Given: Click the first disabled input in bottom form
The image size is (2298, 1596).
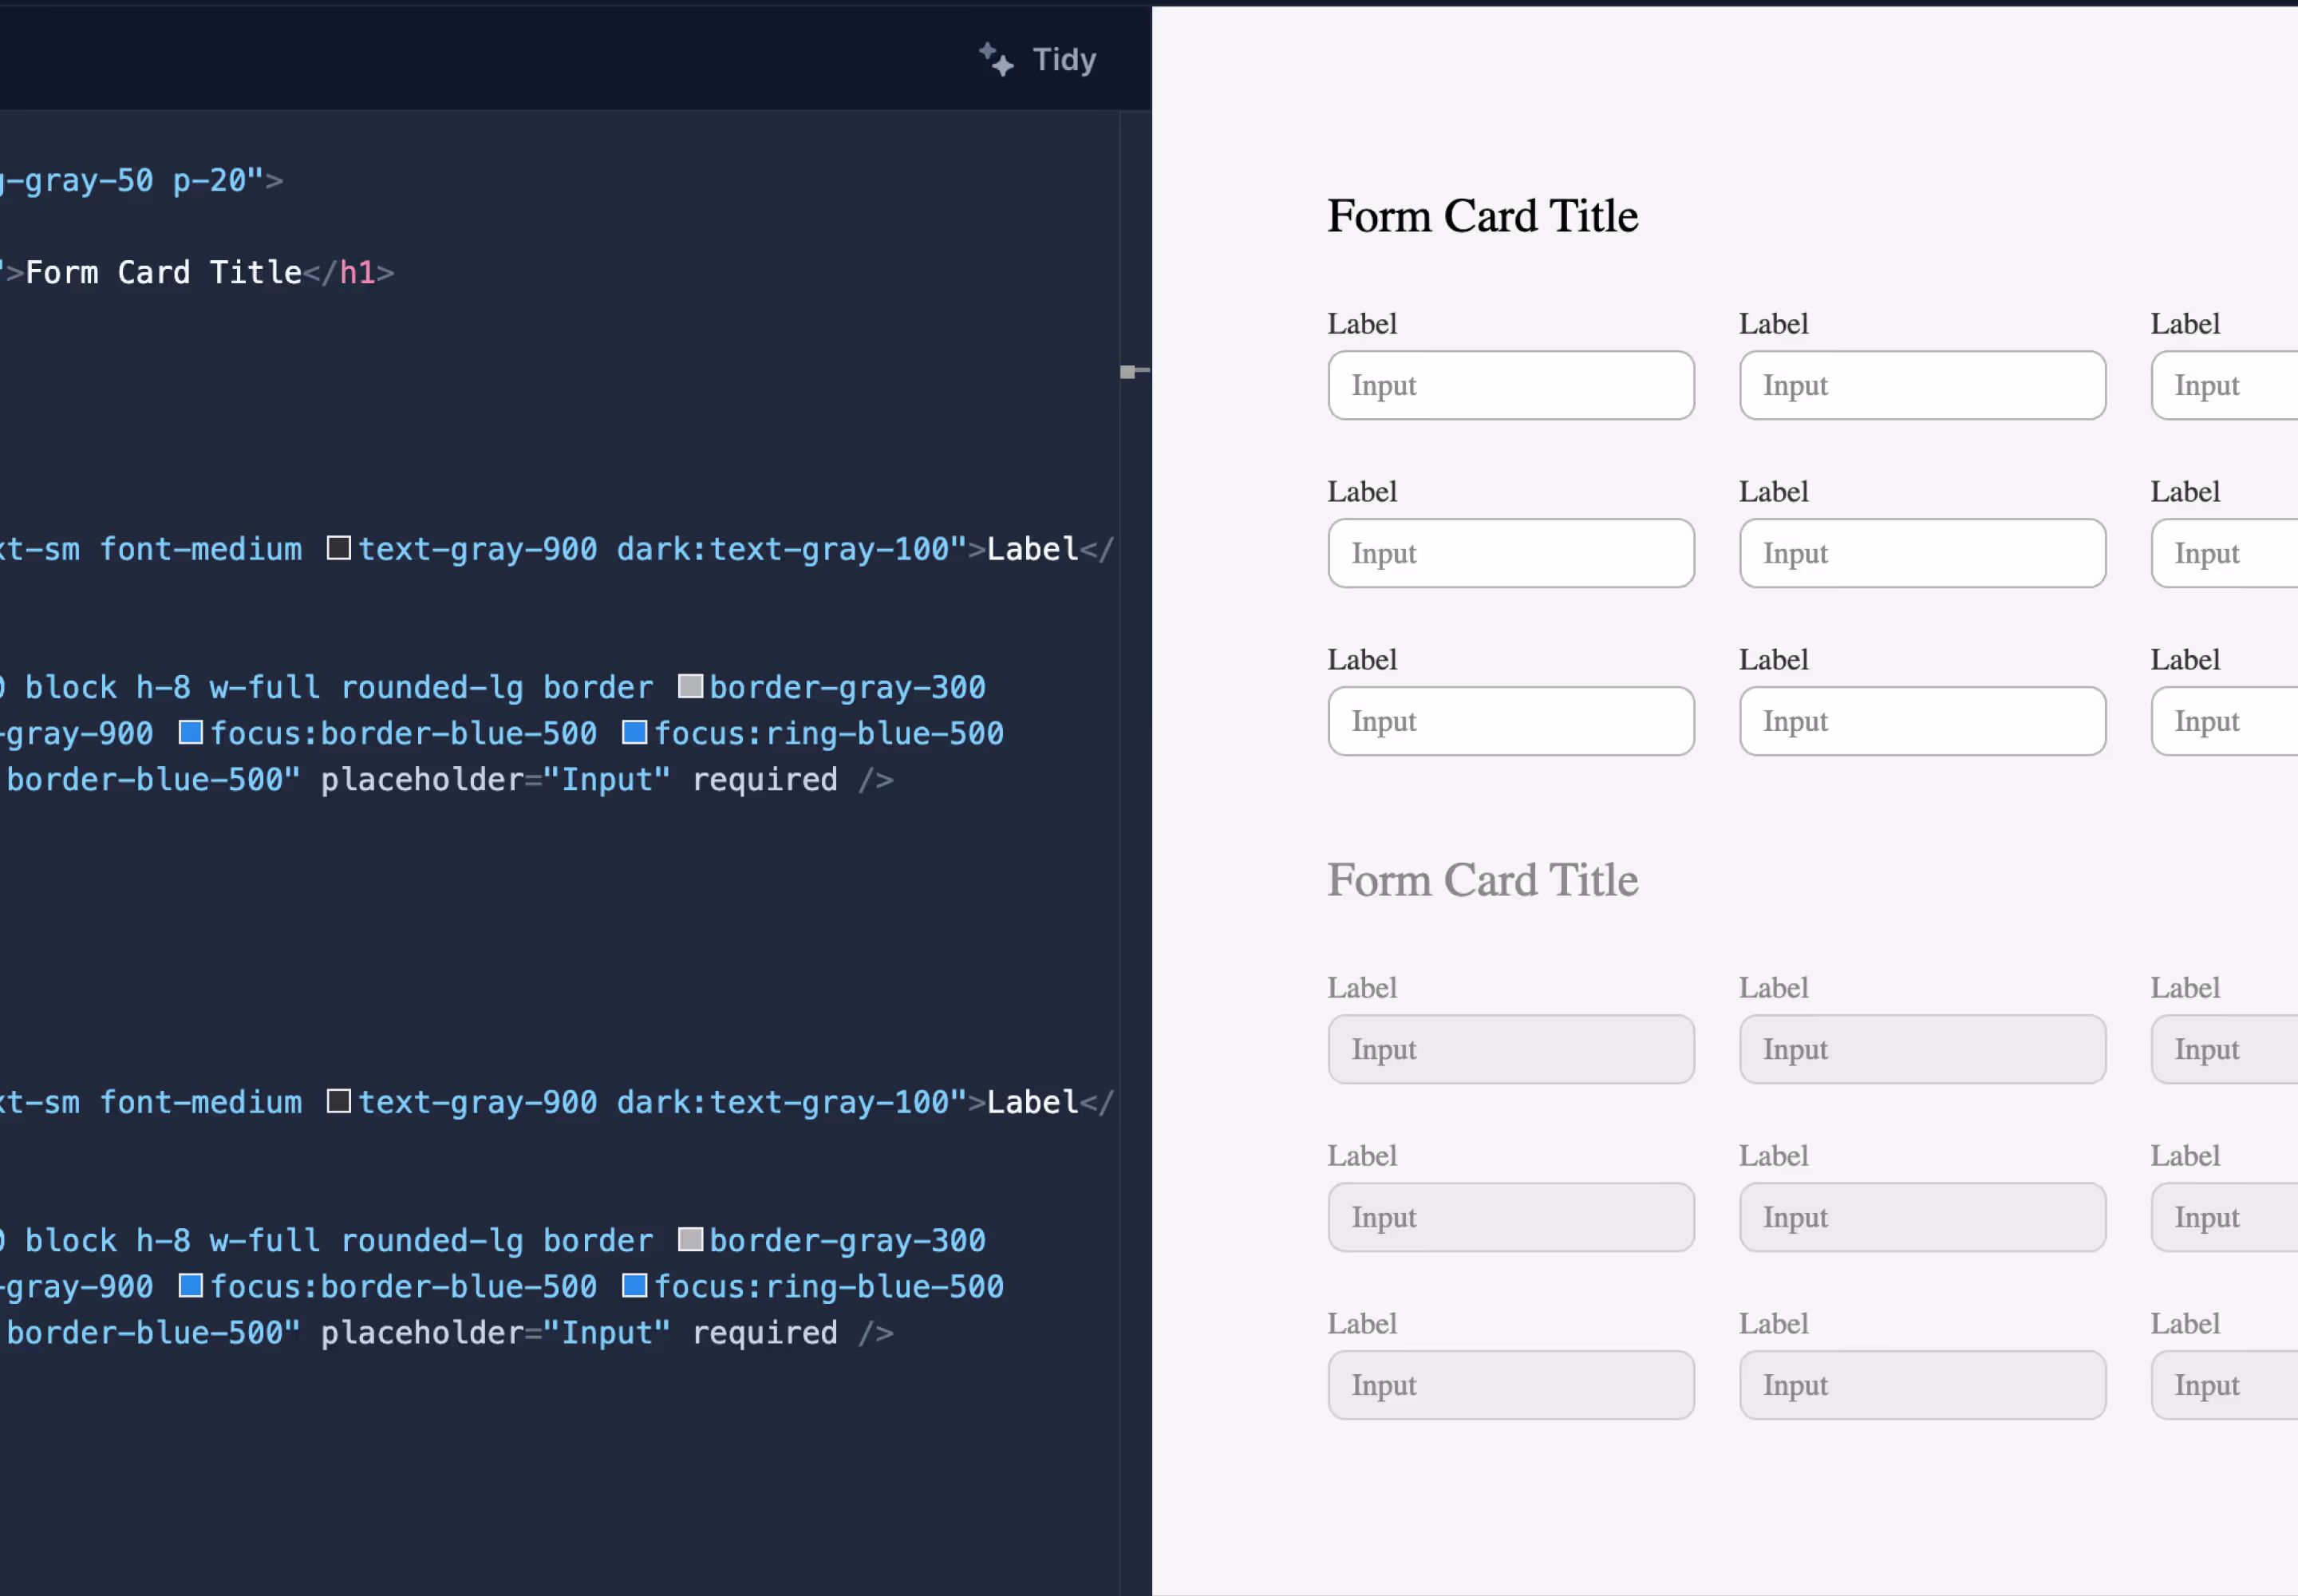Looking at the screenshot, I should [1510, 1049].
